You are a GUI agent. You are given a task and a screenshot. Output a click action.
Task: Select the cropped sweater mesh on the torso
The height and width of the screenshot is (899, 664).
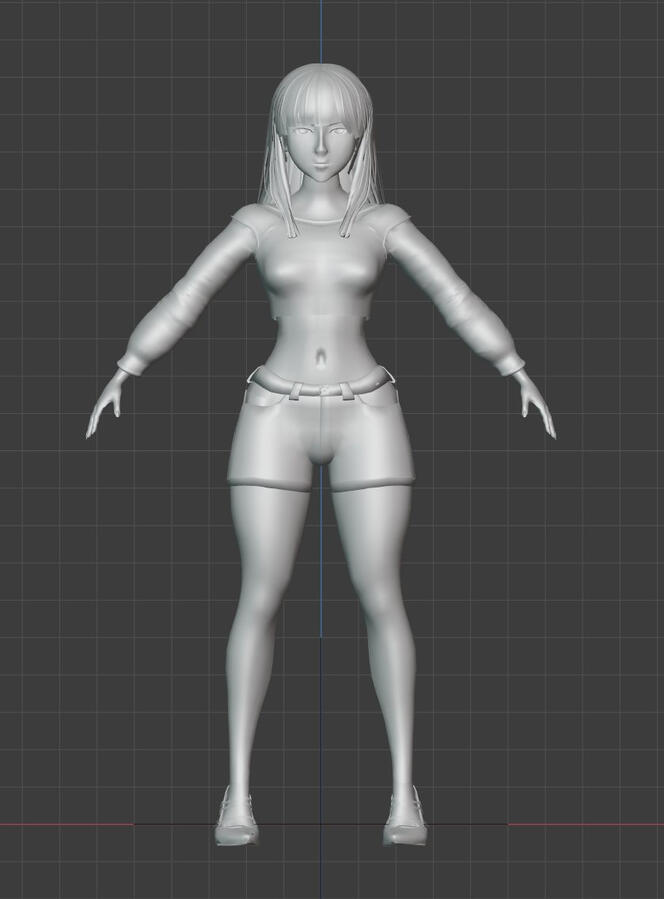tap(320, 270)
